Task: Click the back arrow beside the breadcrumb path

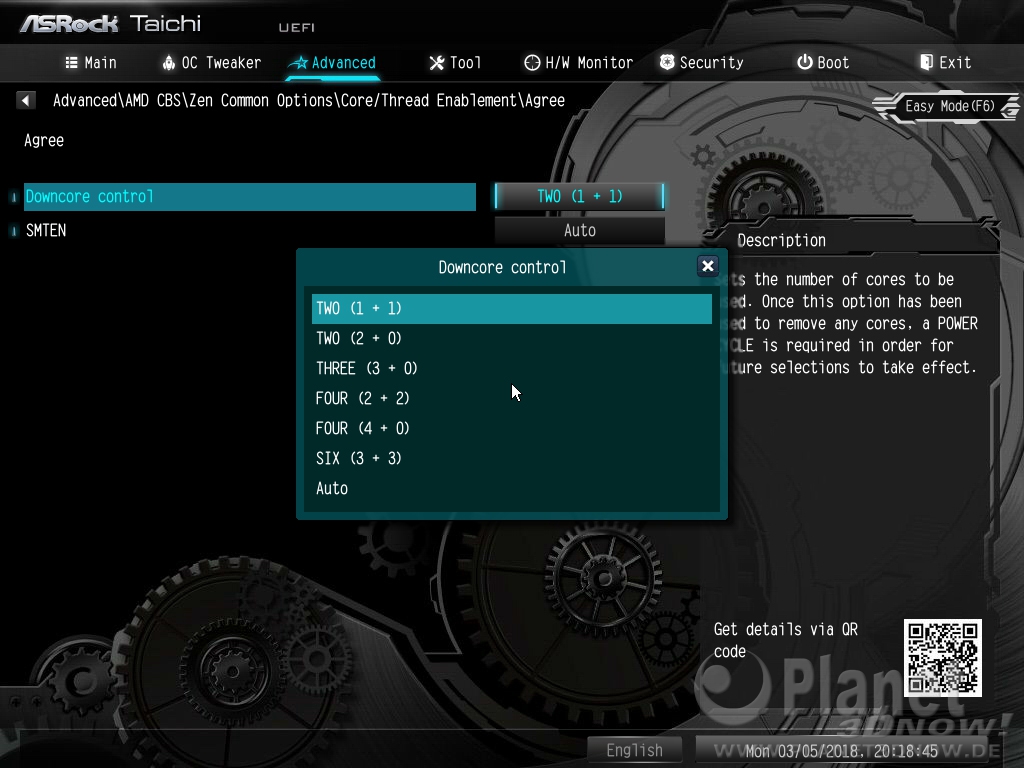Action: pyautogui.click(x=25, y=101)
